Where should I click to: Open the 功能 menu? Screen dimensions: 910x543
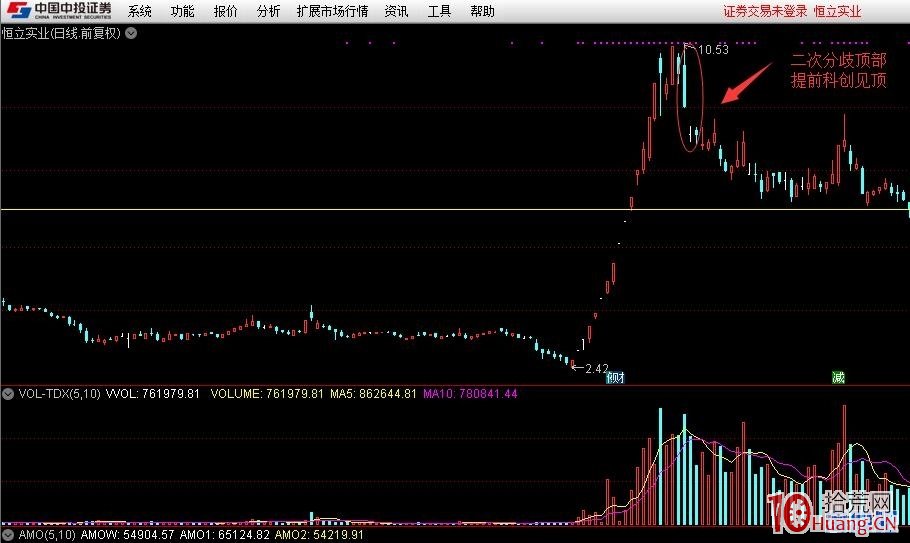(182, 11)
